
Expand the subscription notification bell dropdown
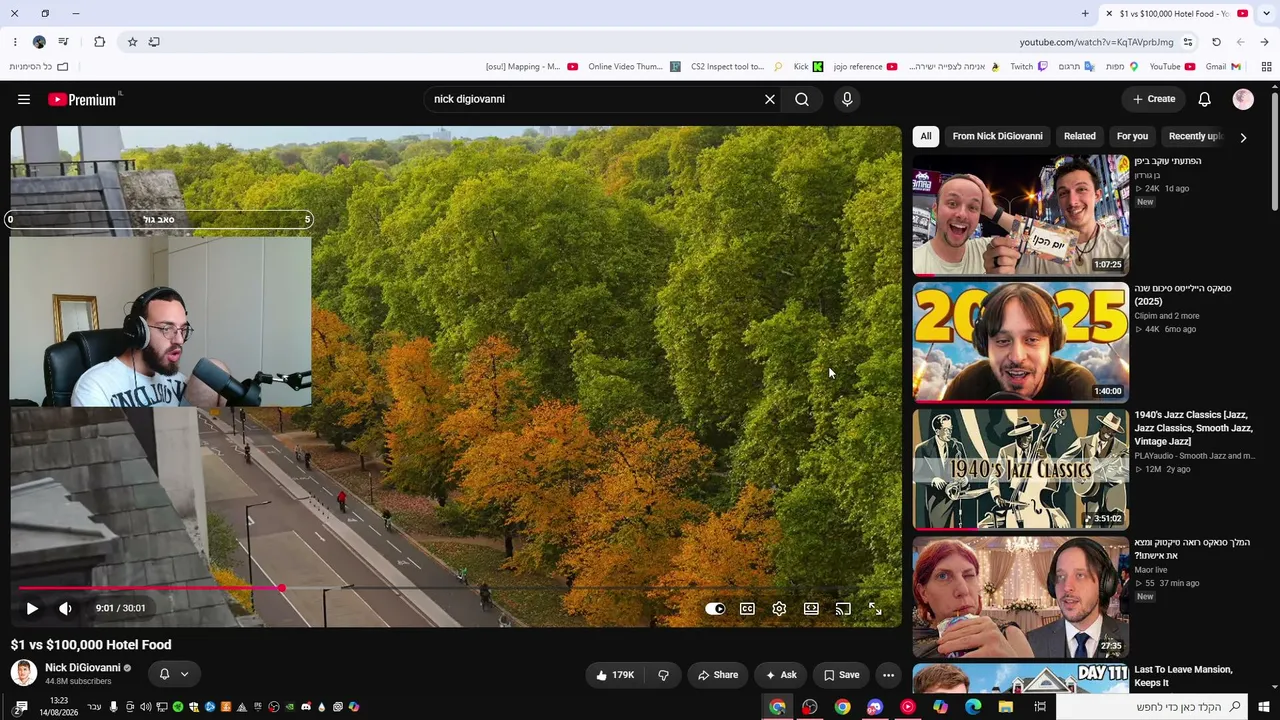coord(174,674)
